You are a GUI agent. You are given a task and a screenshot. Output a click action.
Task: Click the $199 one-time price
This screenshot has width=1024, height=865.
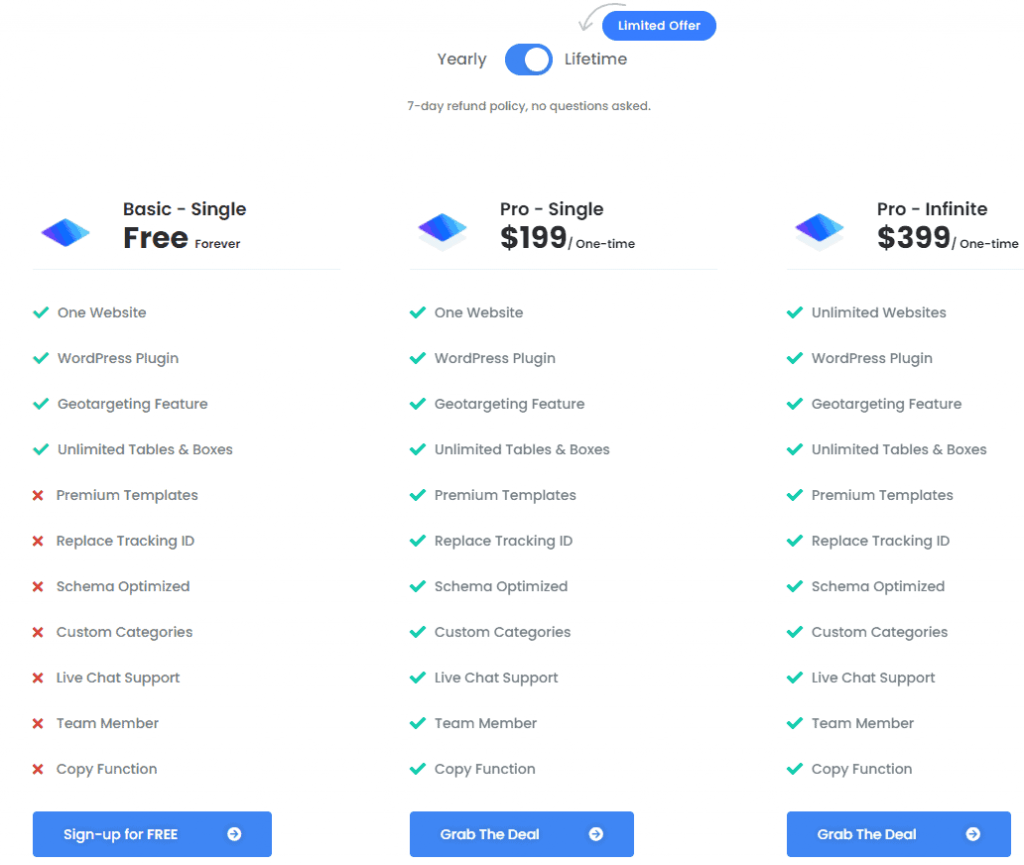(x=567, y=238)
